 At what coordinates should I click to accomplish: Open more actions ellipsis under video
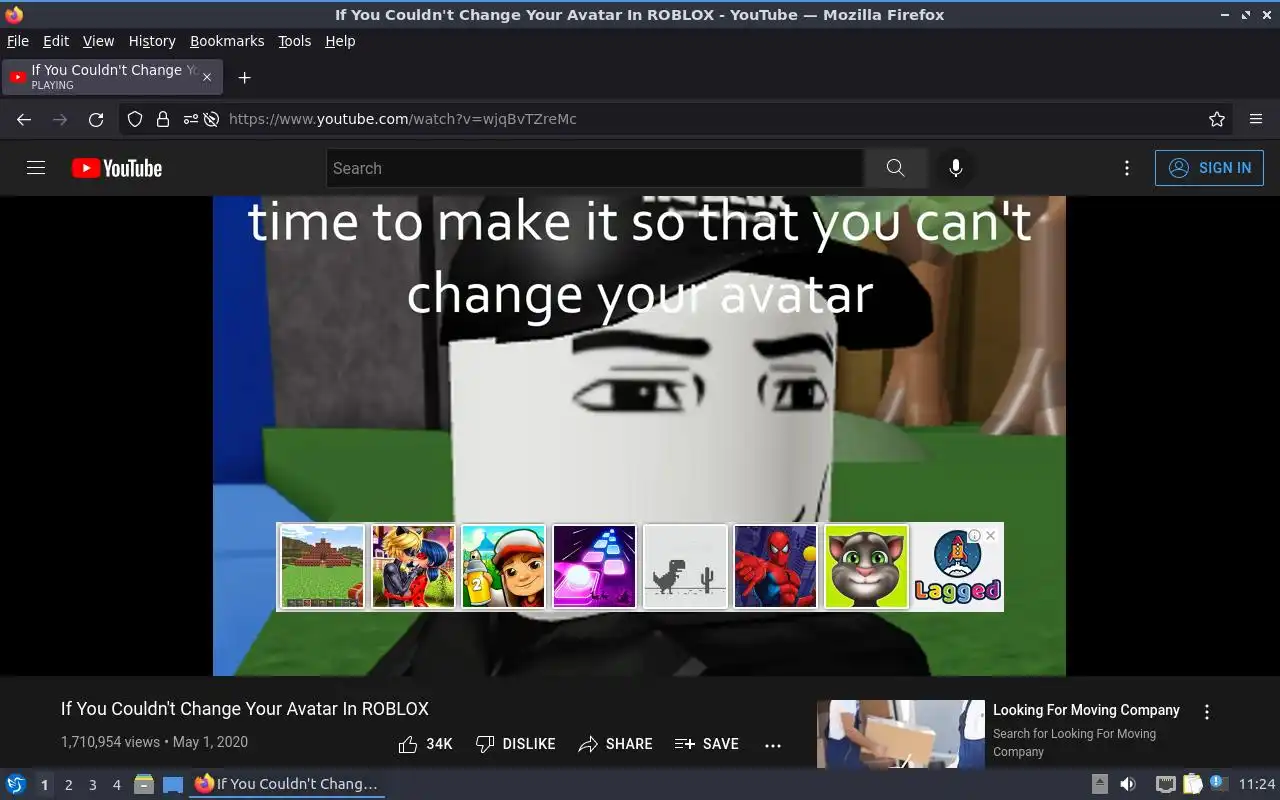pos(773,744)
